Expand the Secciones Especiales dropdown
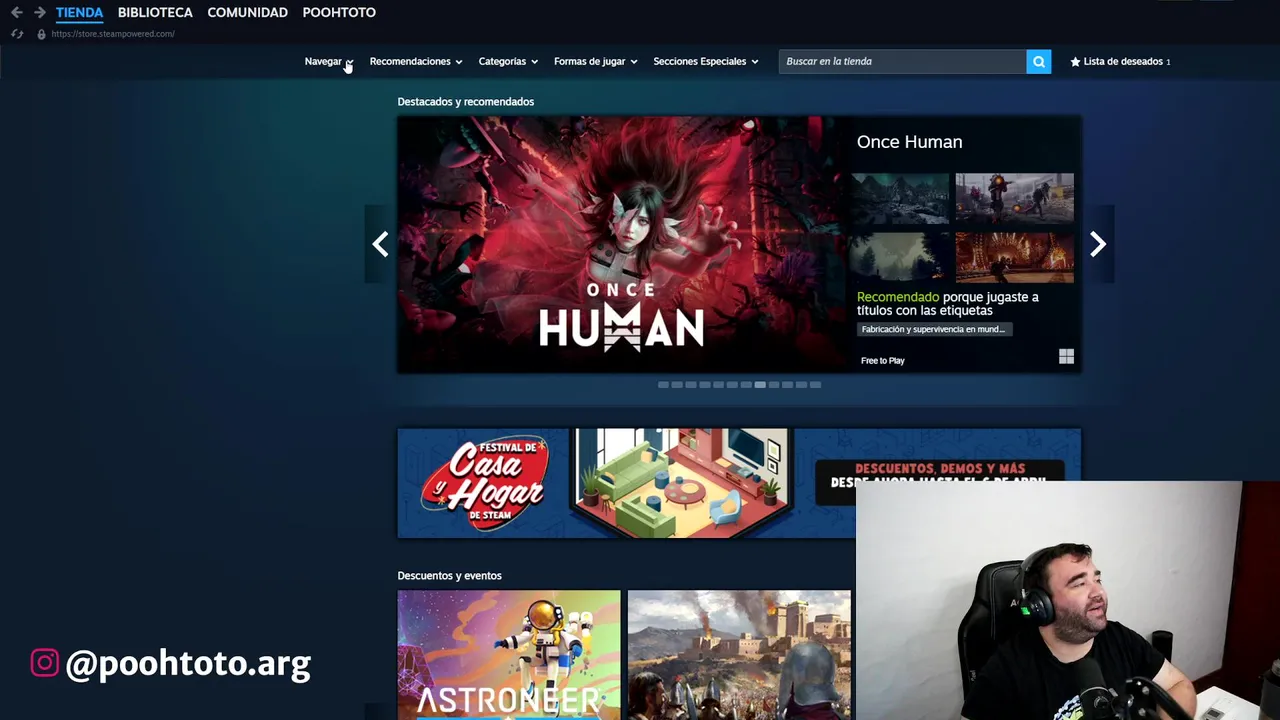Viewport: 1280px width, 720px height. coord(706,62)
